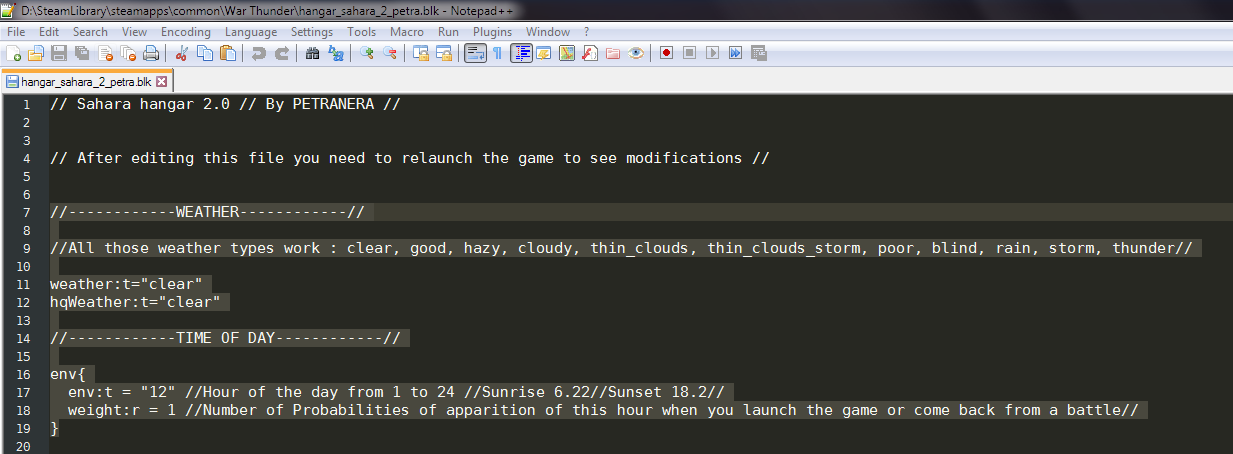The image size is (1233, 454).
Task: Click the 'After editing this file' comment
Action: tap(410, 158)
